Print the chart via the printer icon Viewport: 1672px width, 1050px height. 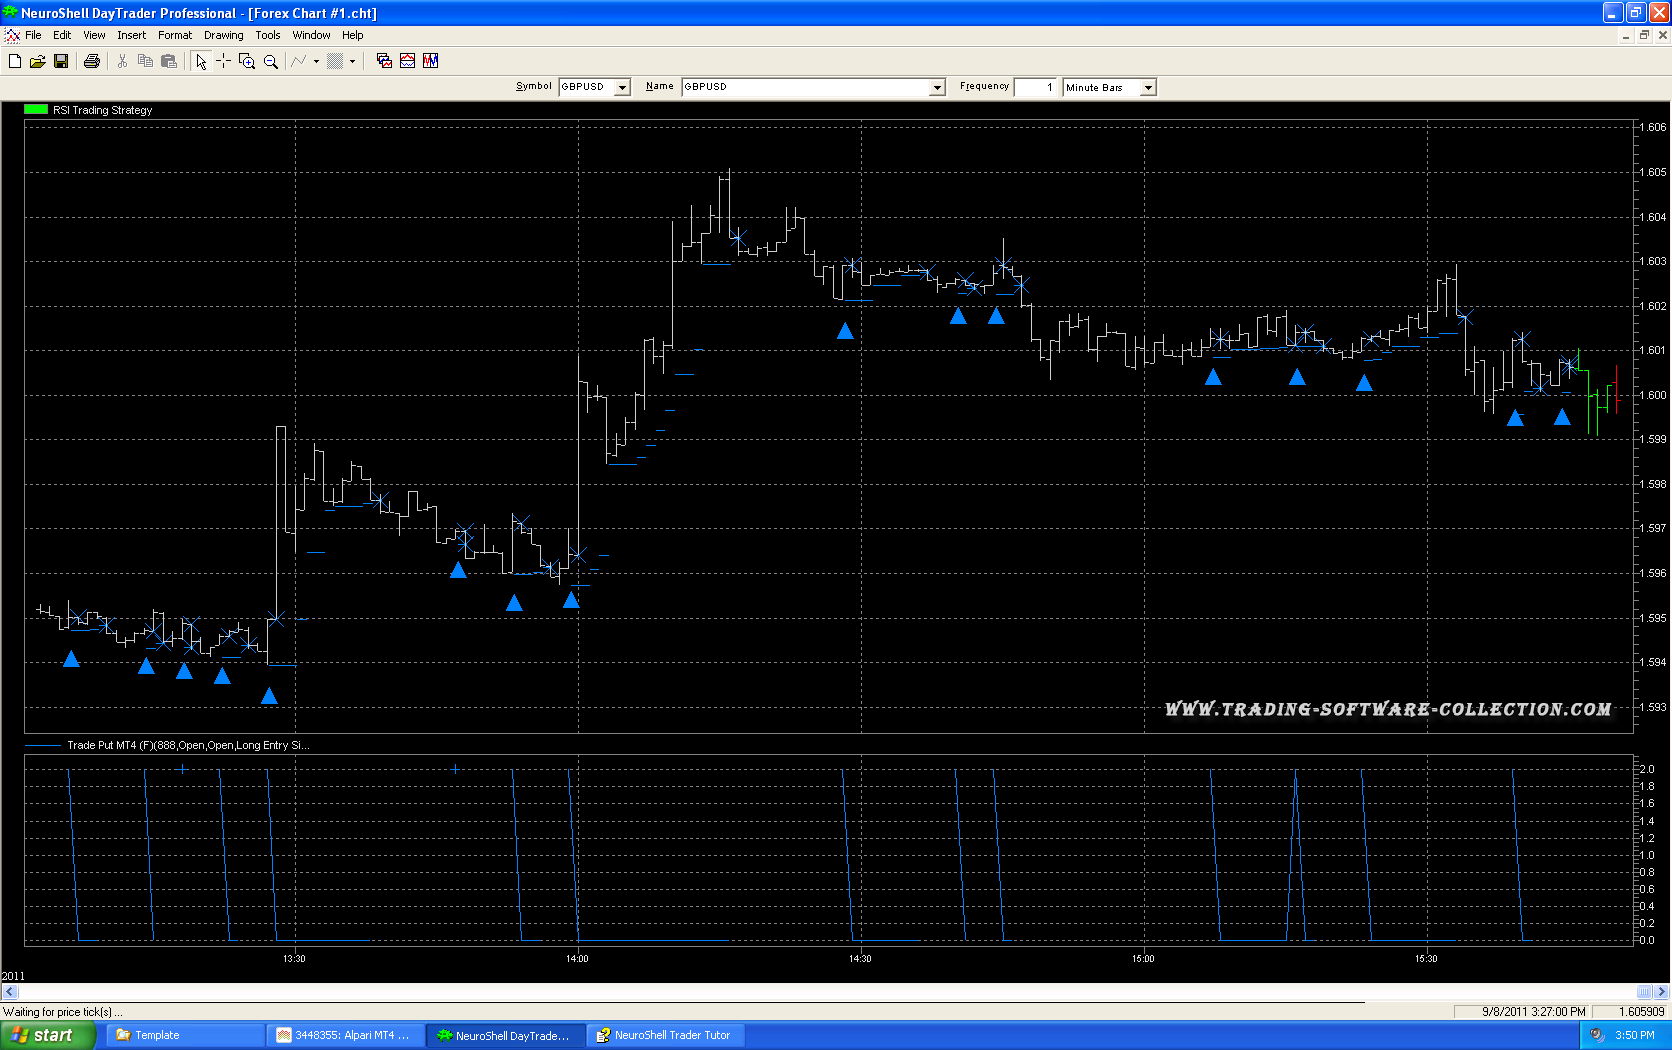tap(92, 61)
